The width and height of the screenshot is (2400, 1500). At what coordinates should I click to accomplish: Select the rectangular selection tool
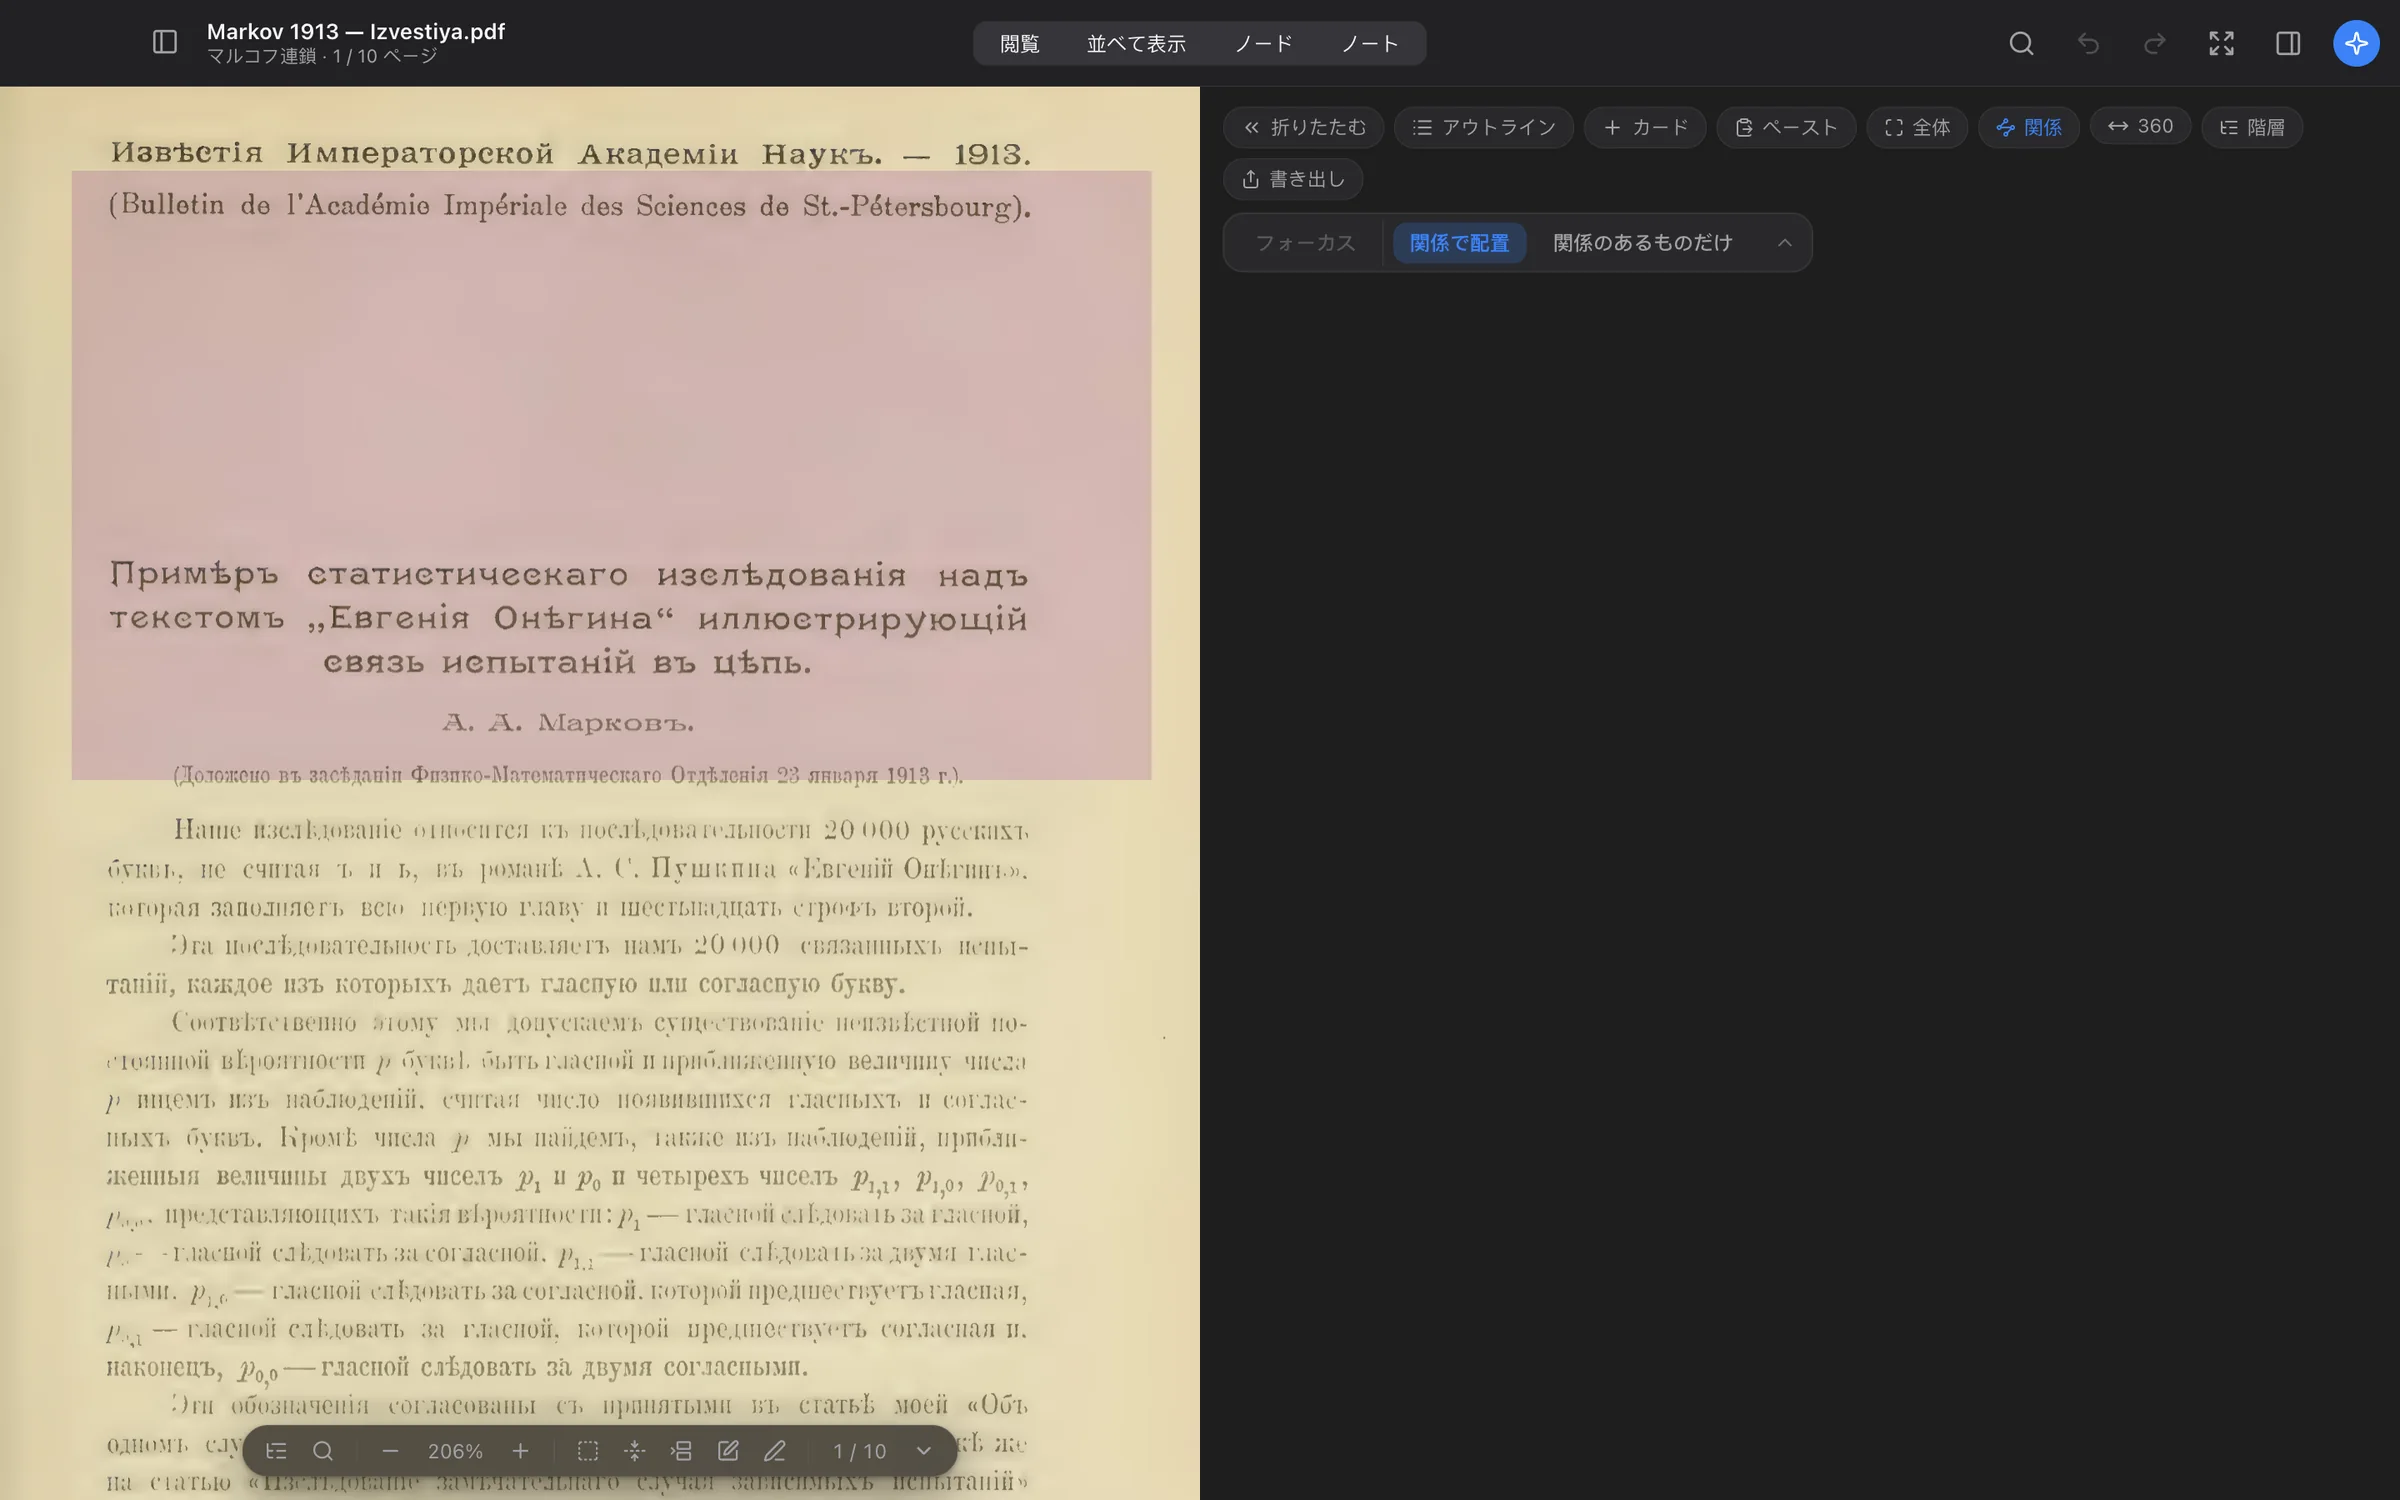click(x=588, y=1450)
